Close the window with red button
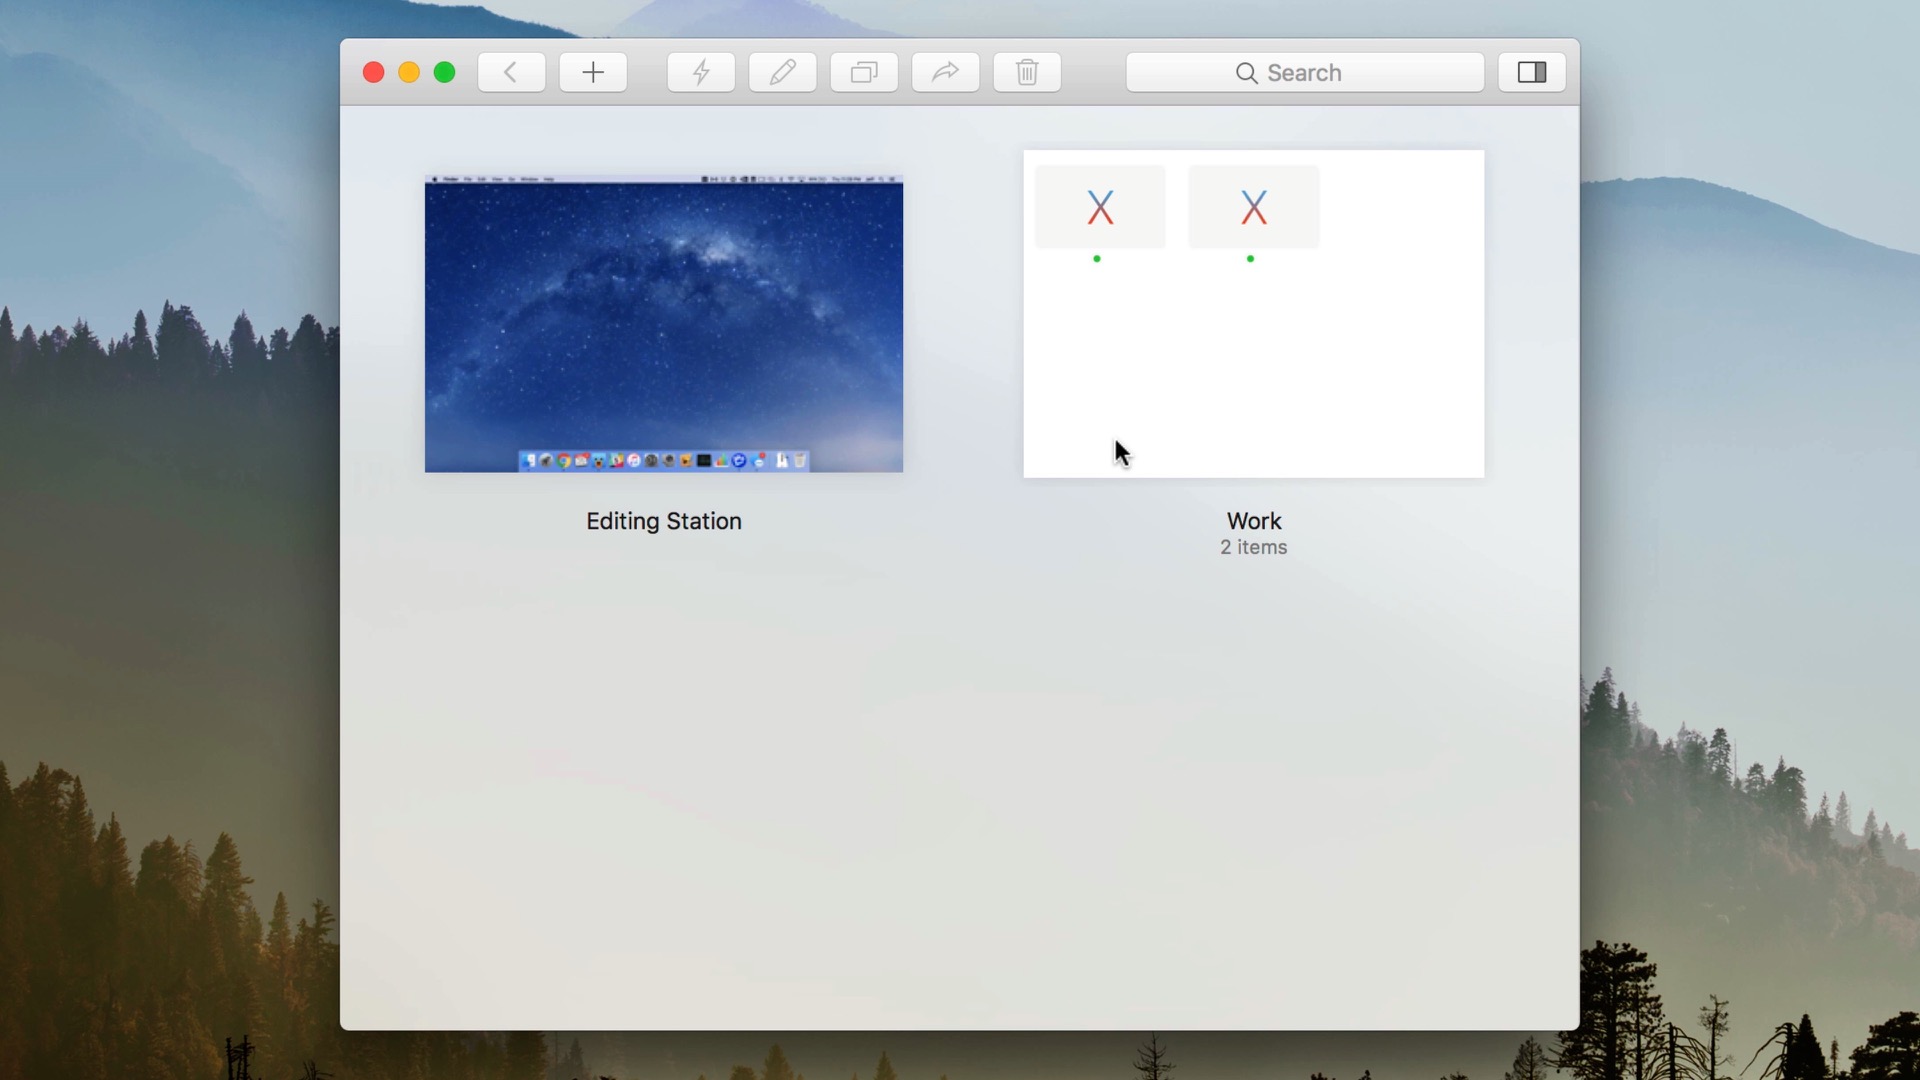This screenshot has width=1920, height=1080. (373, 72)
